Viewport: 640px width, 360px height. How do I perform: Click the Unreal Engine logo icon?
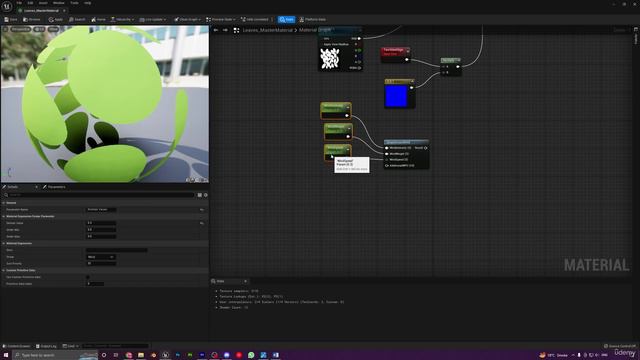[x=7, y=6]
